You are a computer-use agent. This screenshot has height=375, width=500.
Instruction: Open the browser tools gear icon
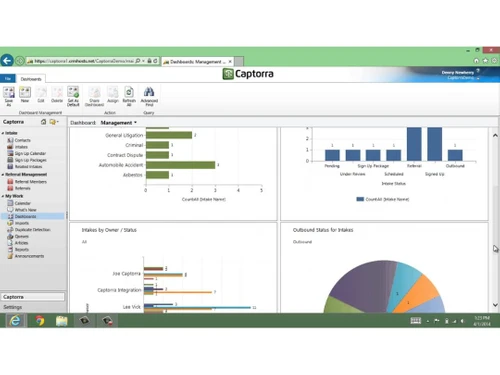[494, 61]
